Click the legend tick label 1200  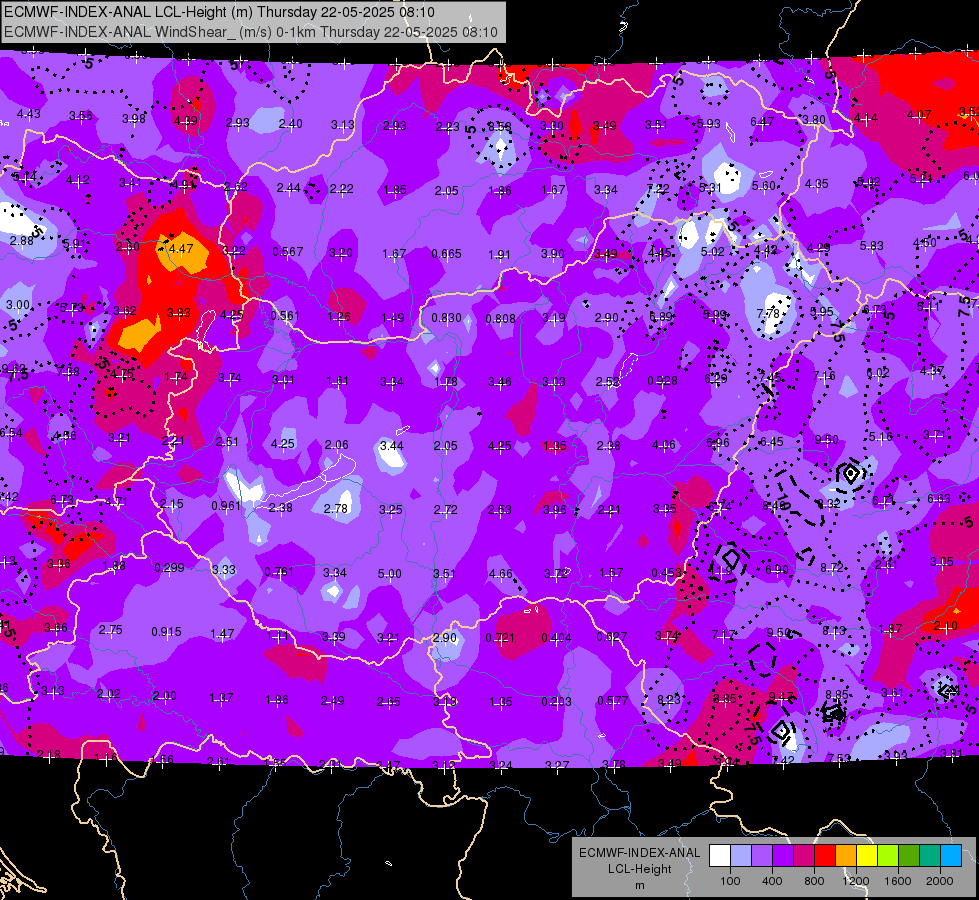coord(855,881)
